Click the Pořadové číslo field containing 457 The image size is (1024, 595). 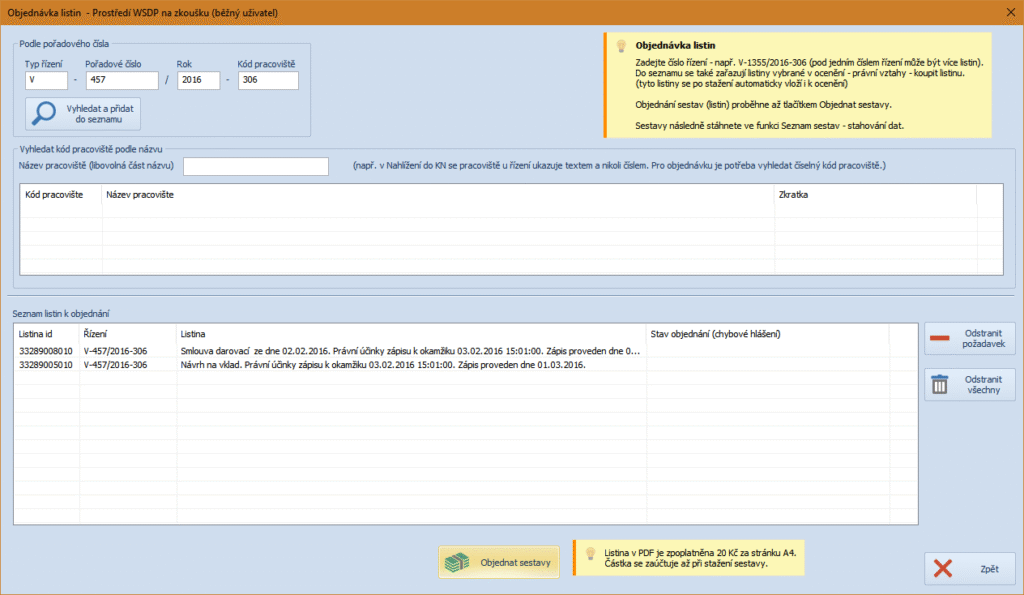point(122,80)
